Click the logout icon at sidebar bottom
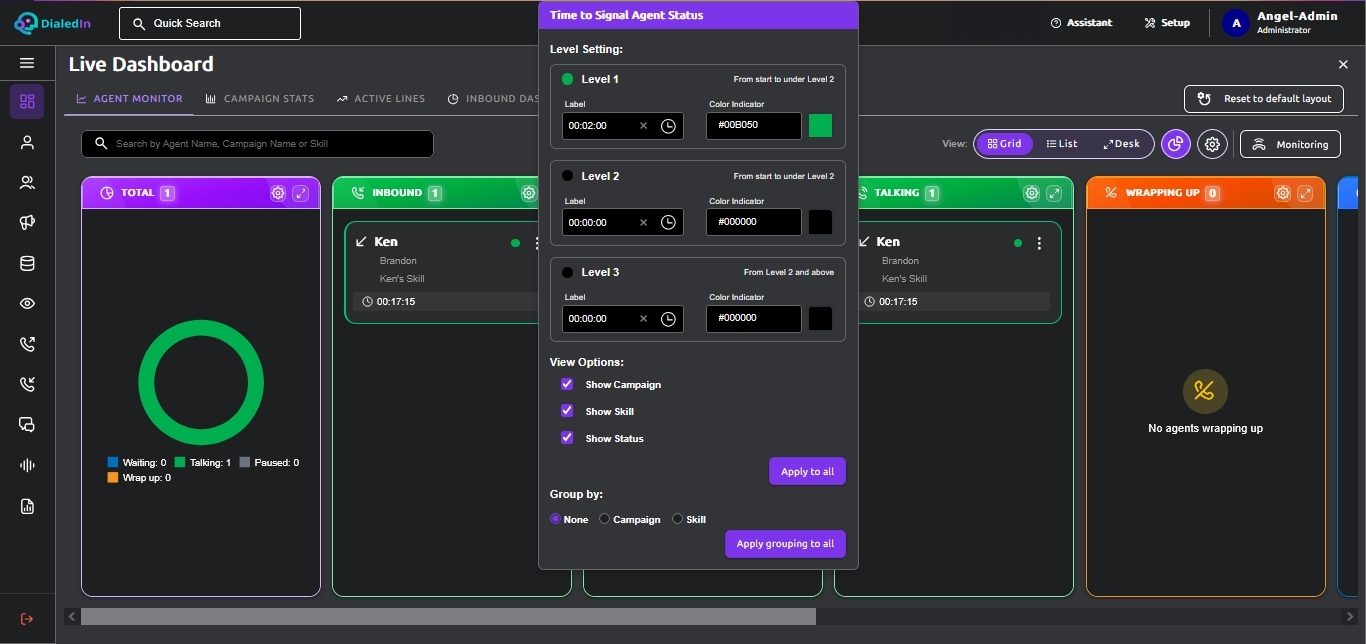 point(27,619)
